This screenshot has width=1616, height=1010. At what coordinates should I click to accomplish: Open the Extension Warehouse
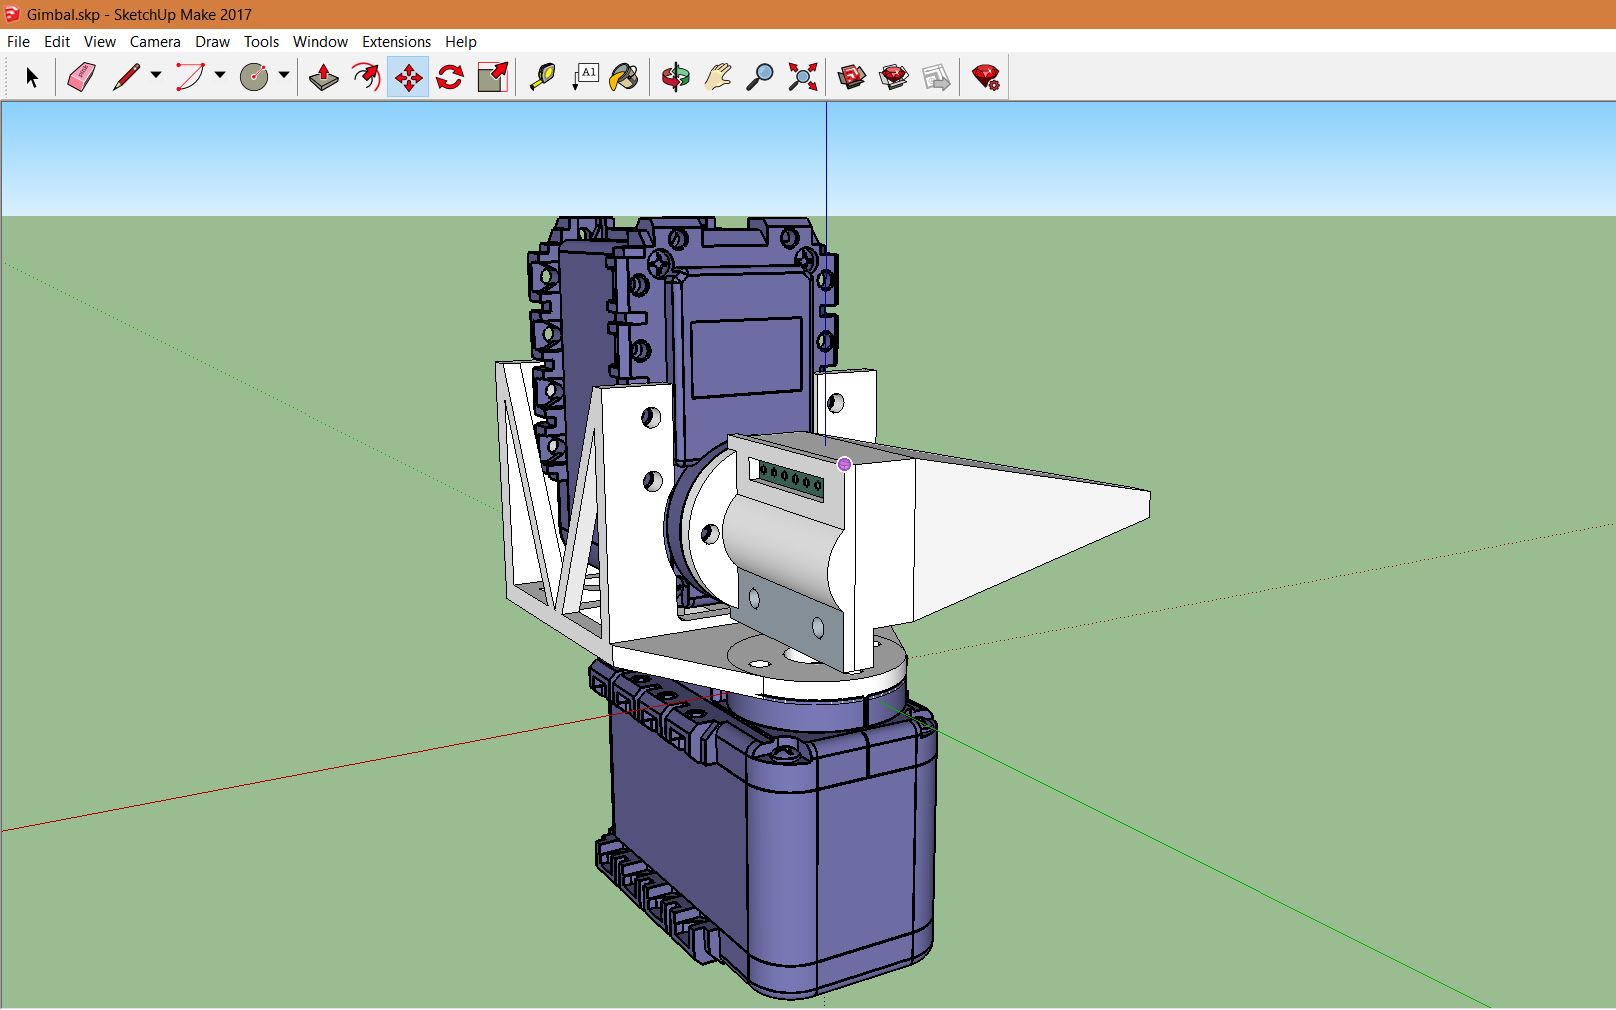click(x=894, y=77)
